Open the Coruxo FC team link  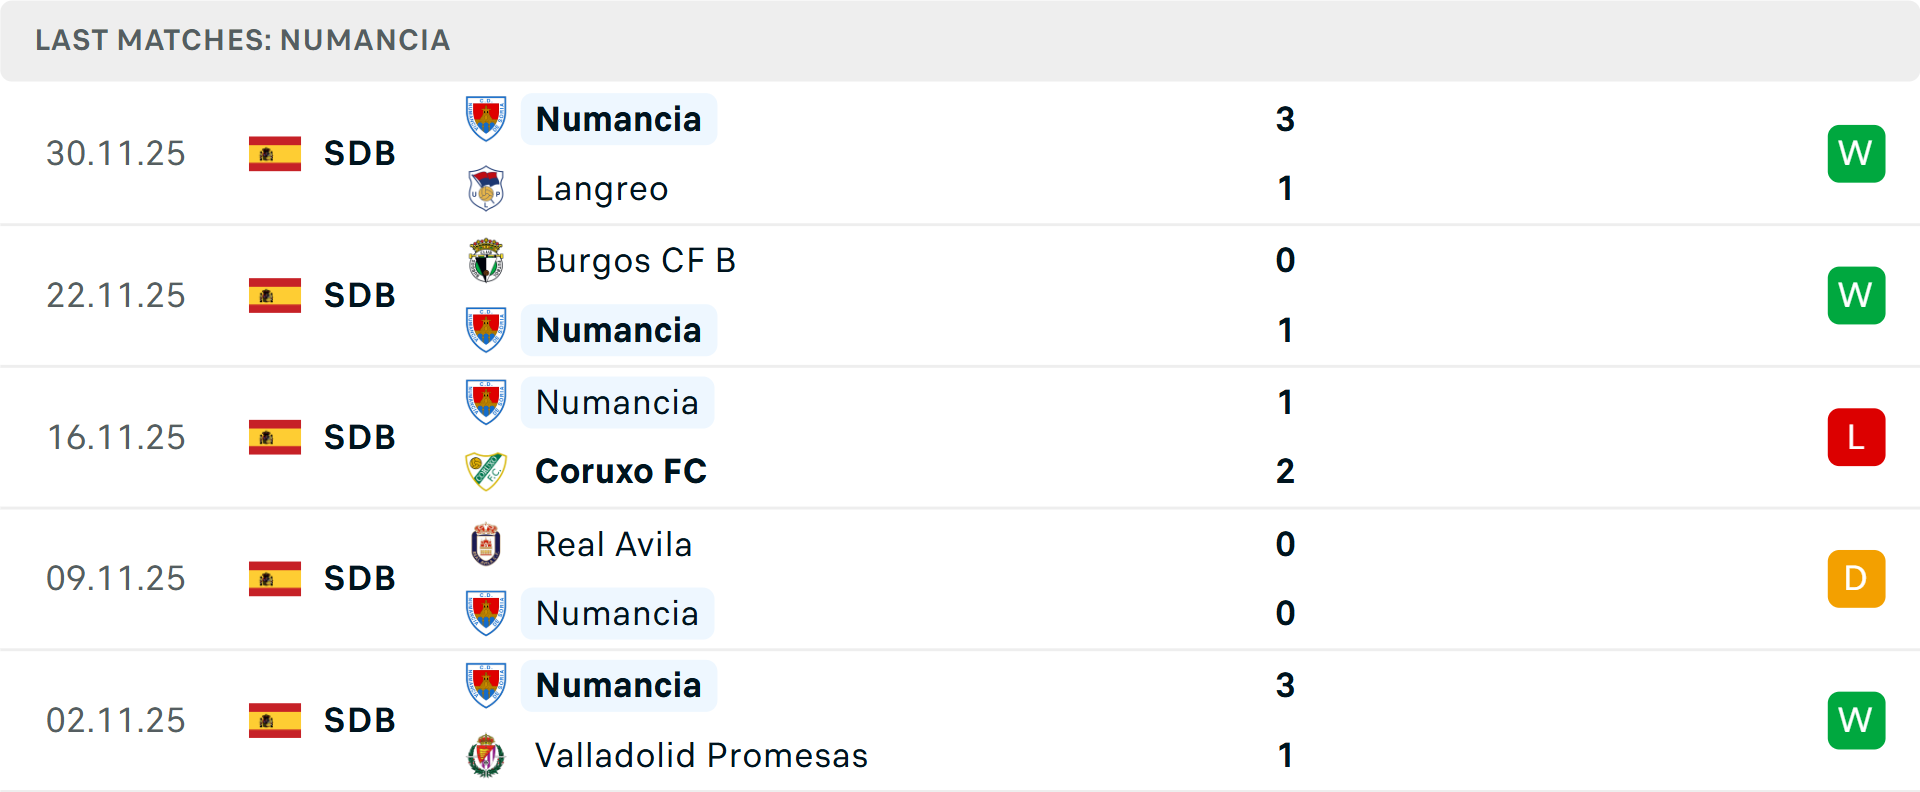[x=620, y=471]
